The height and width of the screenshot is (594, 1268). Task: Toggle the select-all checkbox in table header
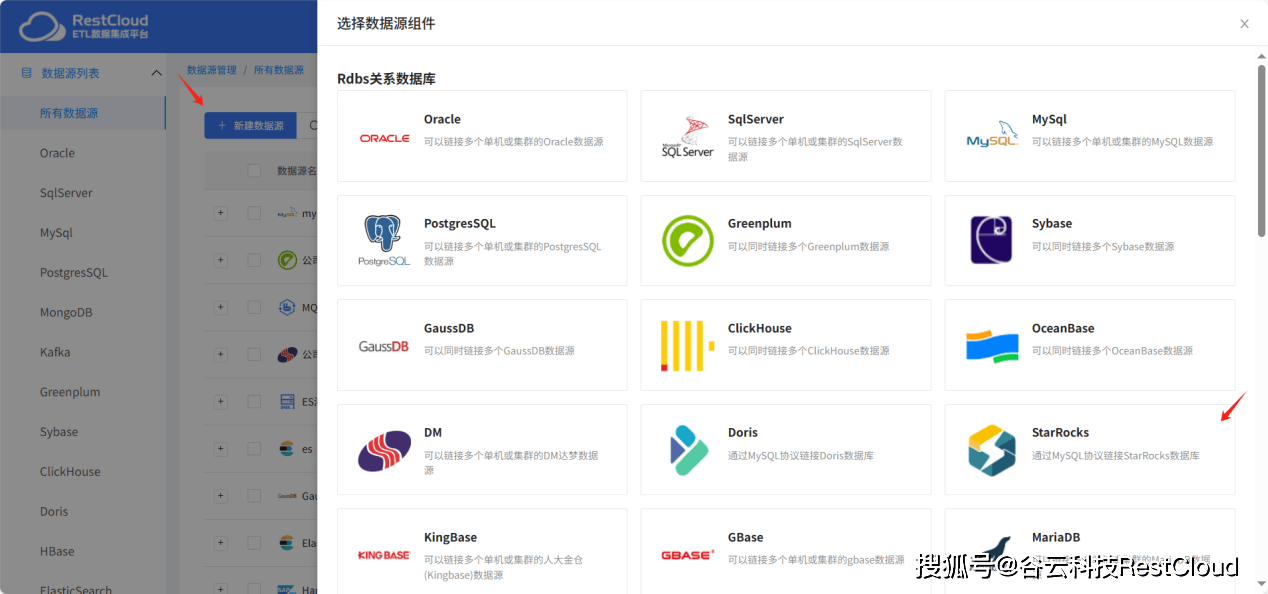(x=254, y=171)
